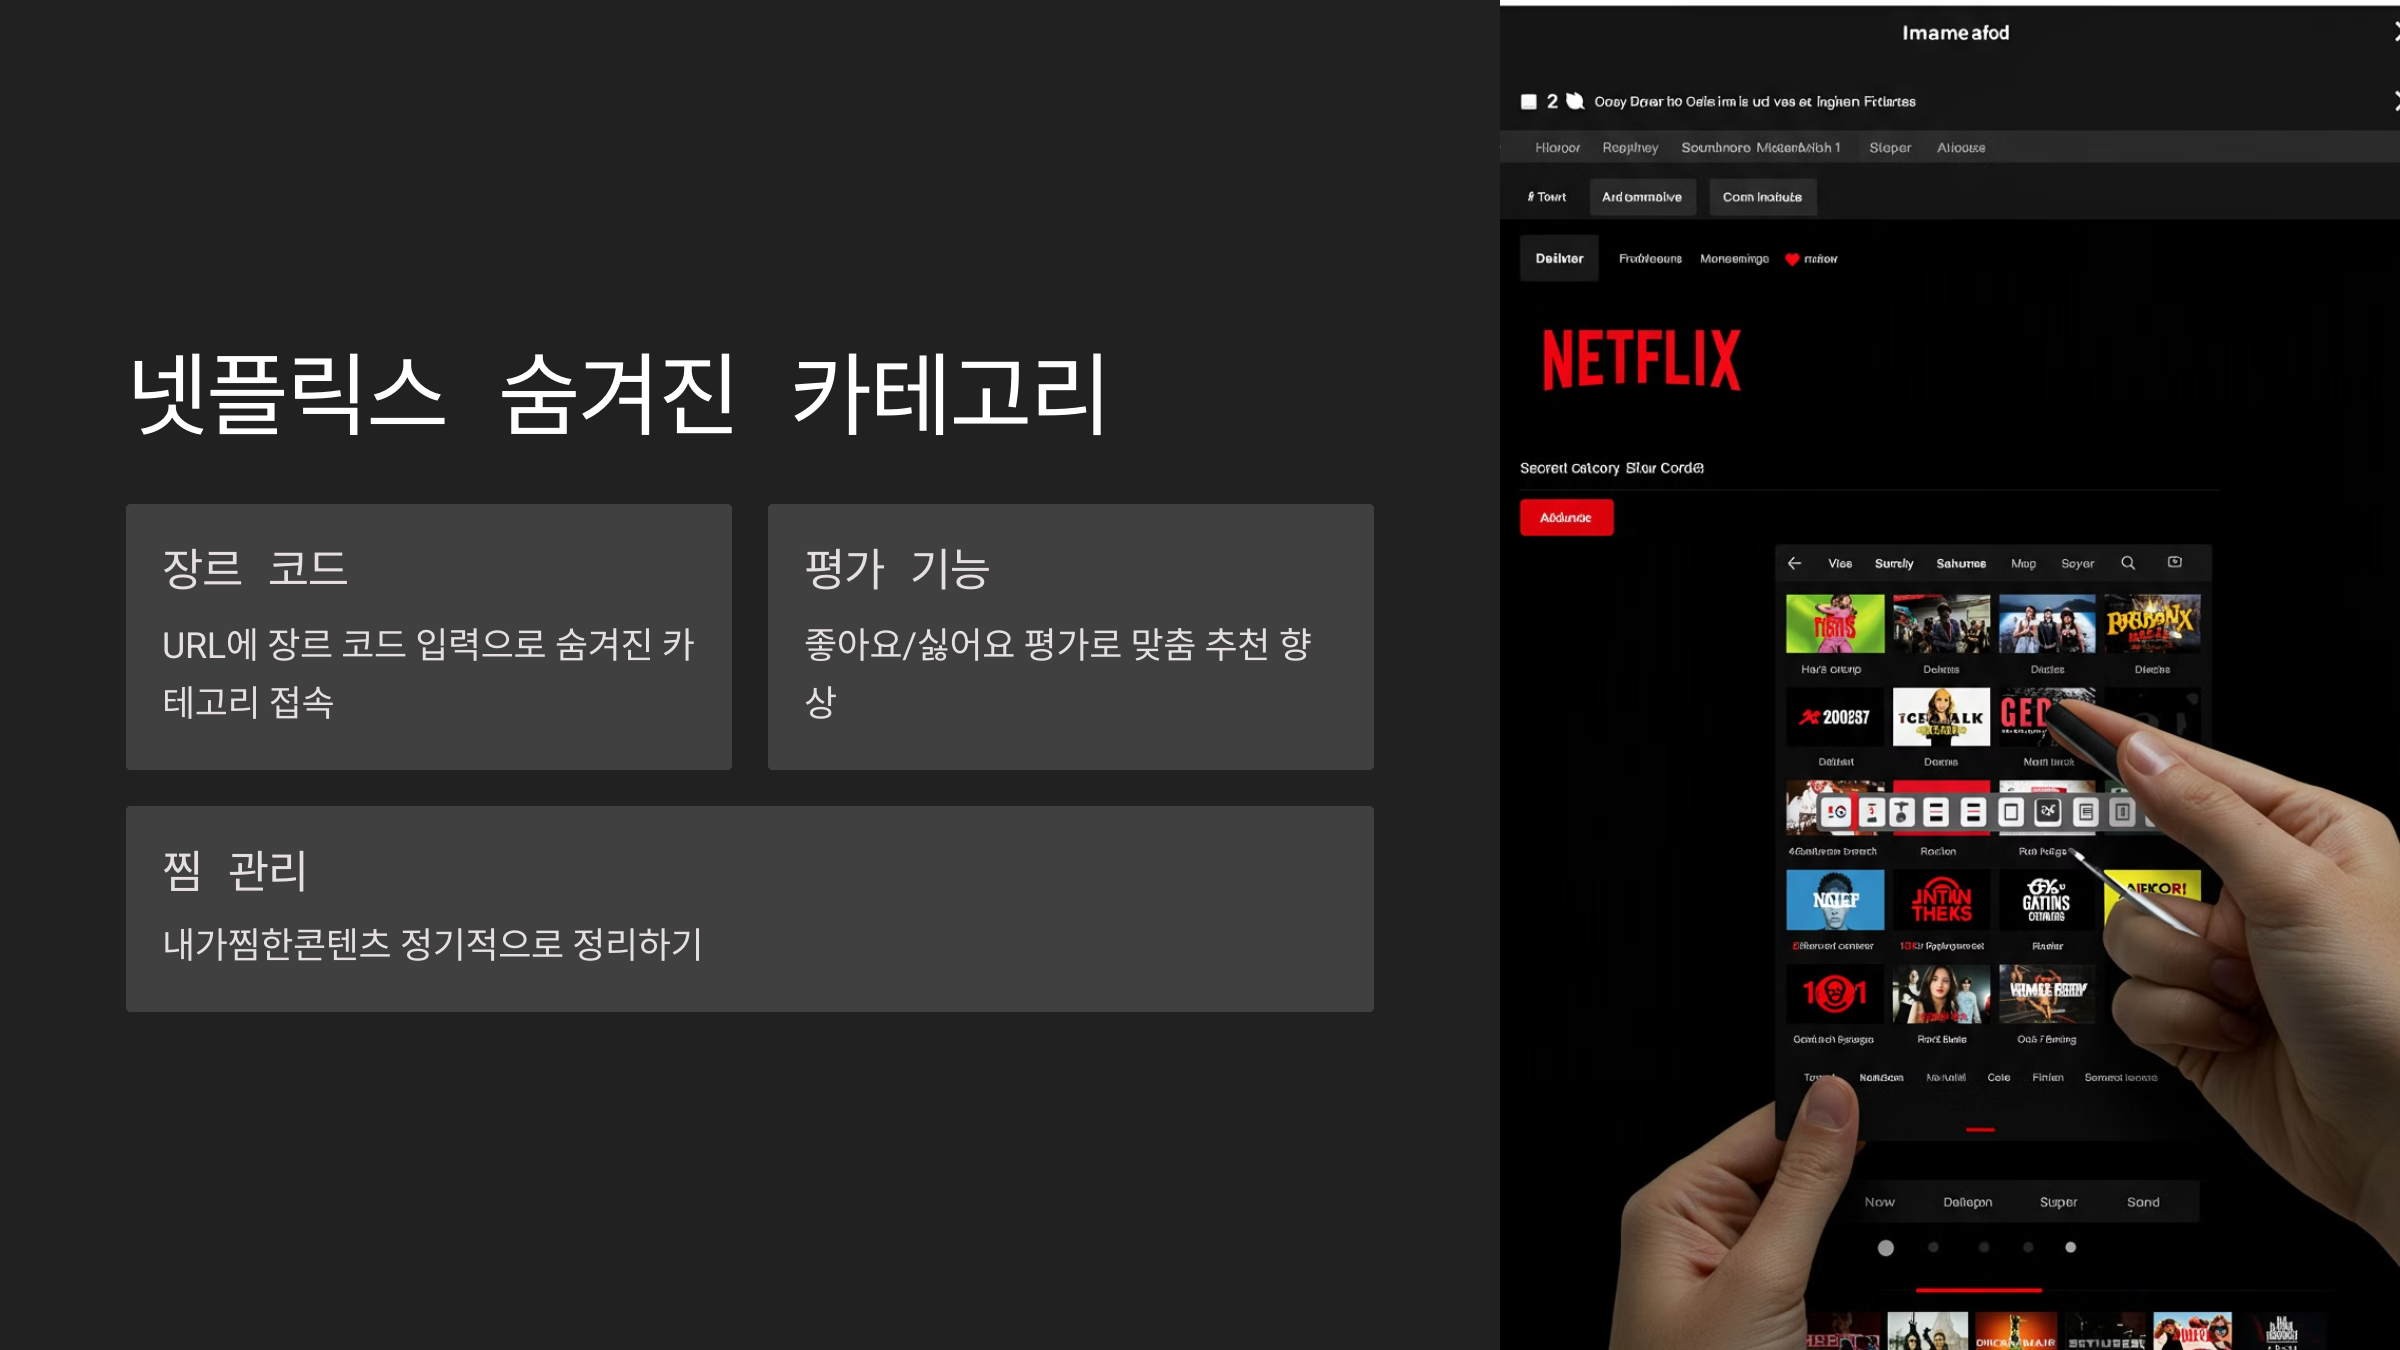Image resolution: width=2400 pixels, height=1350 pixels.
Task: Tick the white square checkbox in the top bar
Action: (1528, 101)
